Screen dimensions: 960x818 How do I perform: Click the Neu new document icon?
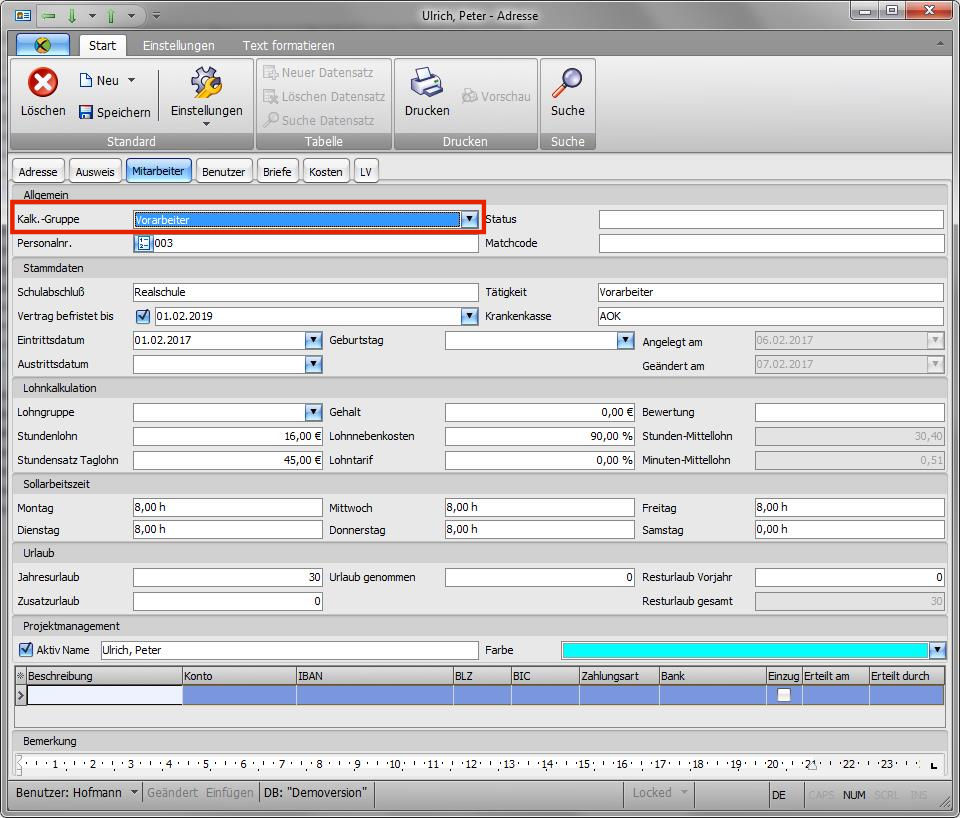86,80
